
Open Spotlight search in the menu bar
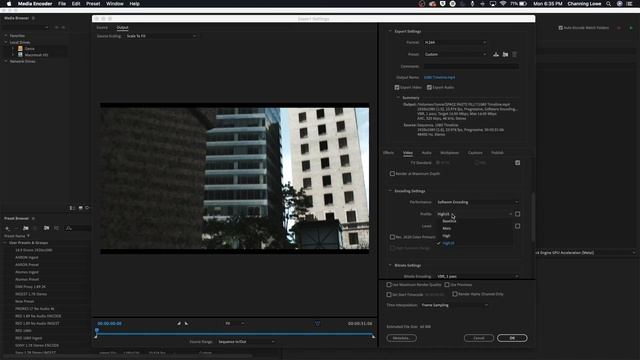[609, 4]
